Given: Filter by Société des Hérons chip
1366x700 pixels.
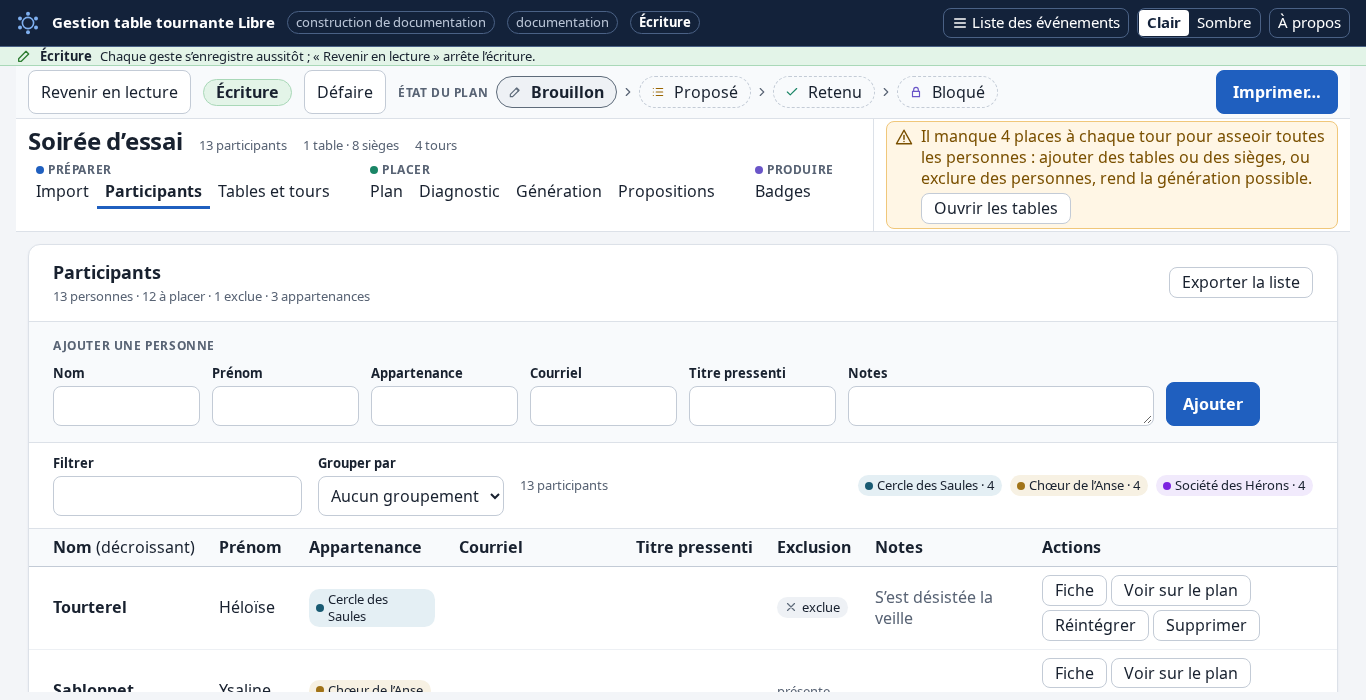Looking at the screenshot, I should coord(1234,485).
